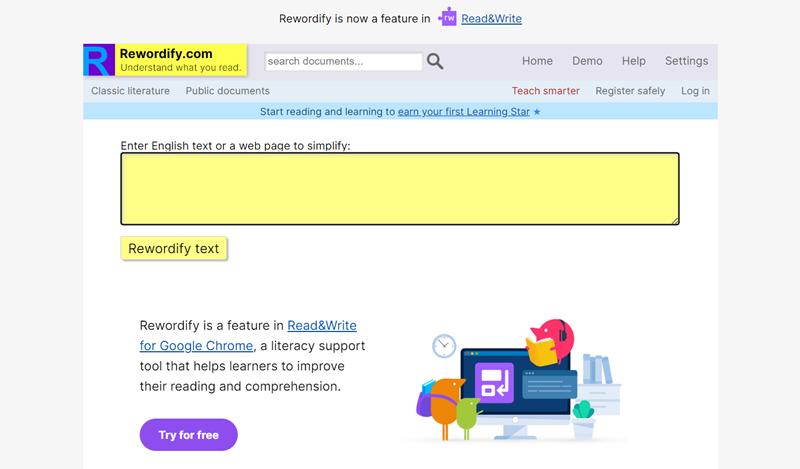Screen dimensions: 800x469
Task: Click the Teach smarter link
Action: click(545, 91)
